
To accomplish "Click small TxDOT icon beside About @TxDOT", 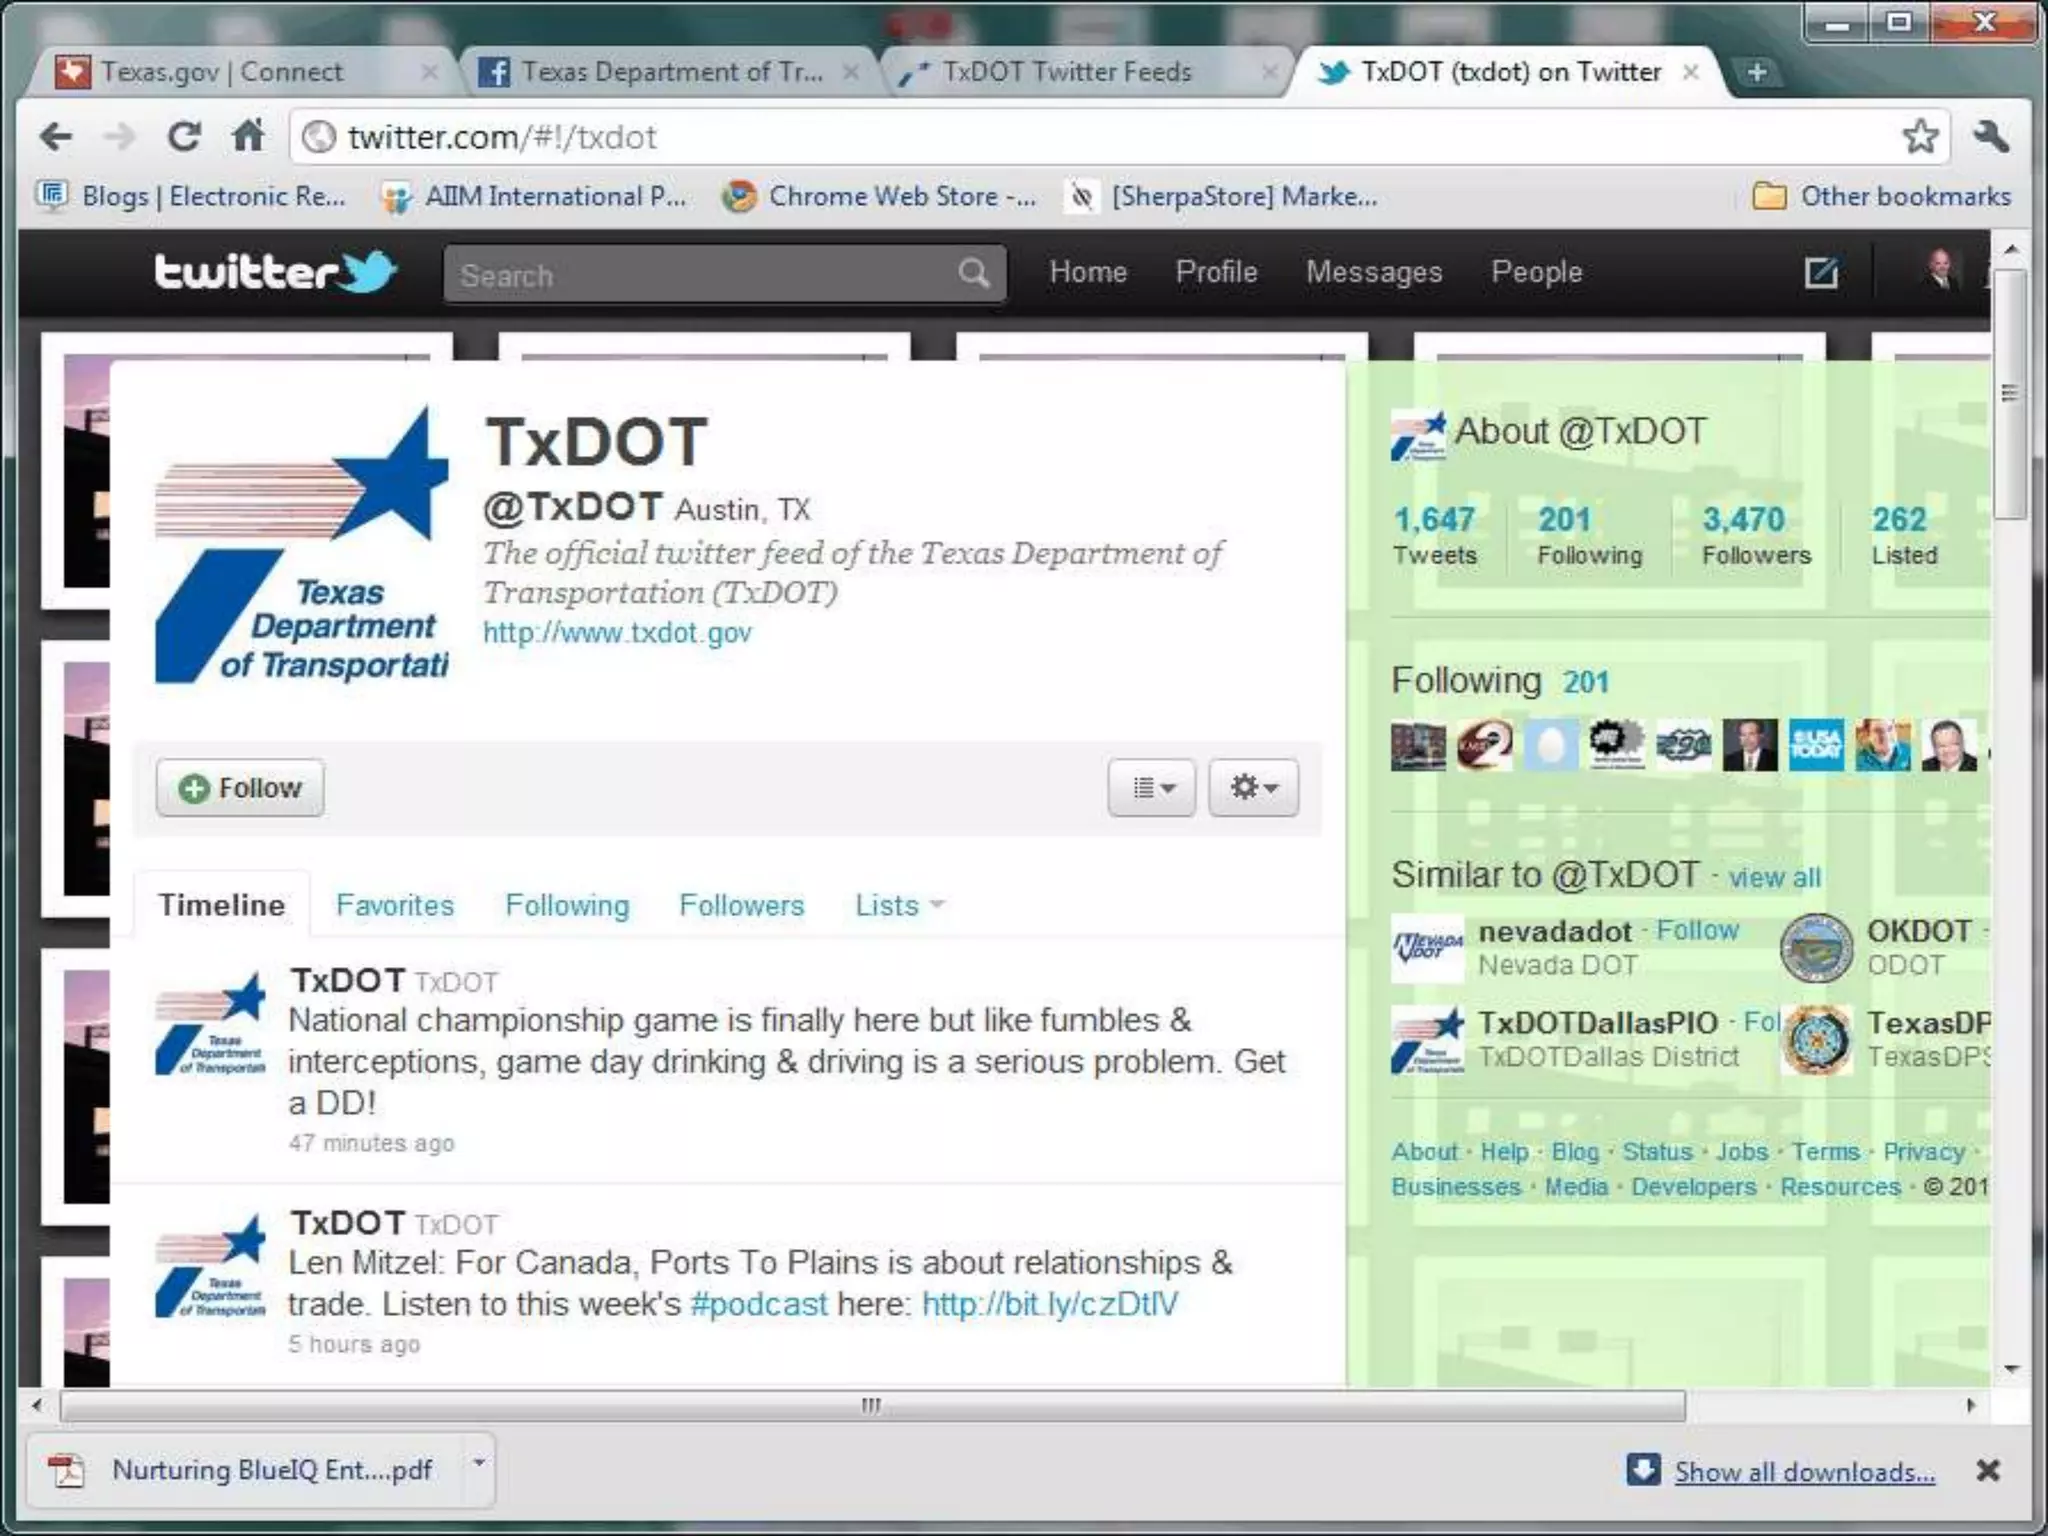I will click(x=1418, y=436).
